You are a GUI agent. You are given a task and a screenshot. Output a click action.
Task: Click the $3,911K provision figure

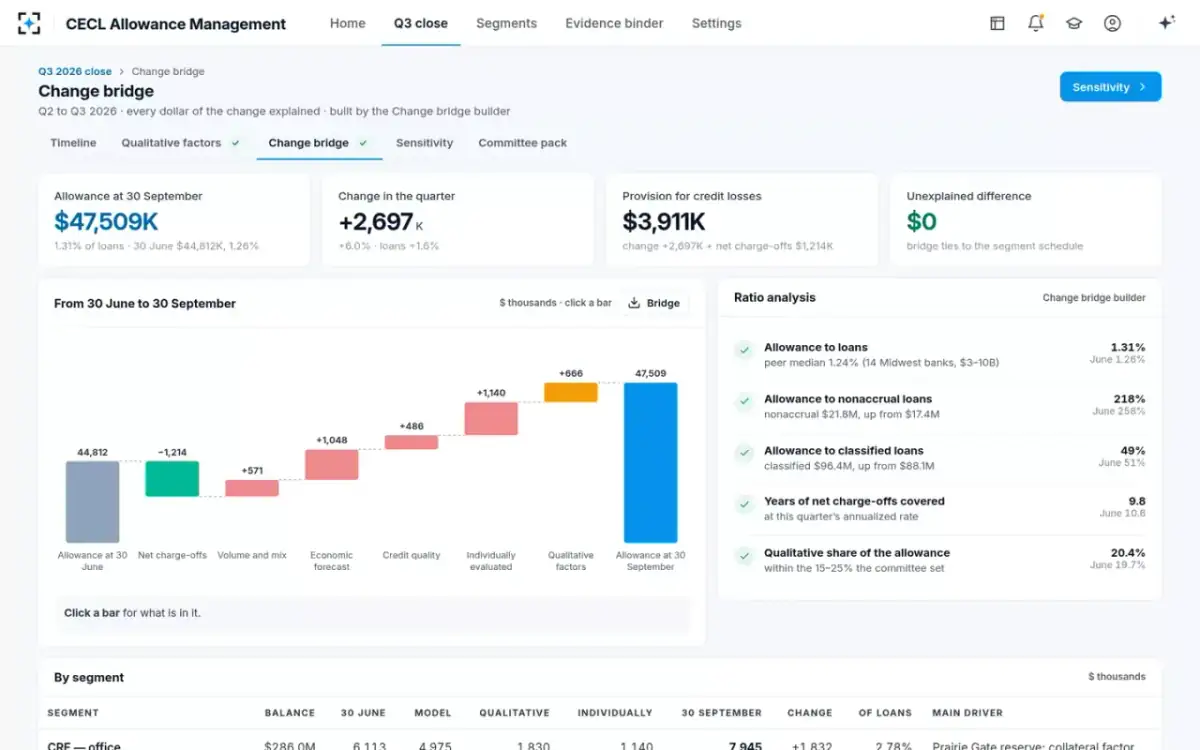[x=664, y=221]
